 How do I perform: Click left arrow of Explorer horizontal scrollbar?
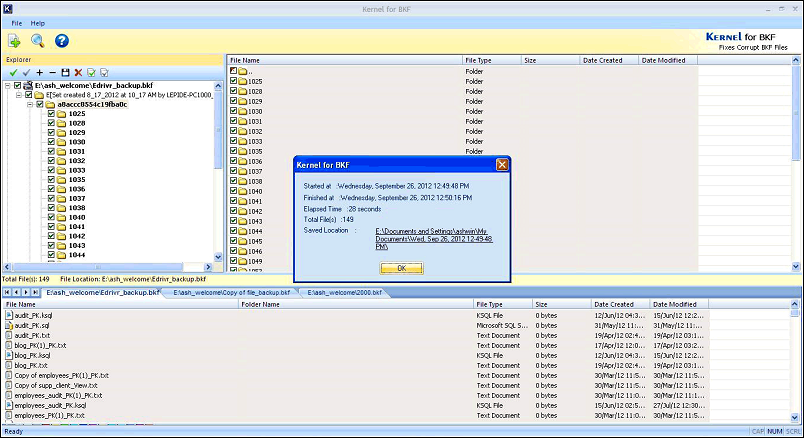[7, 267]
